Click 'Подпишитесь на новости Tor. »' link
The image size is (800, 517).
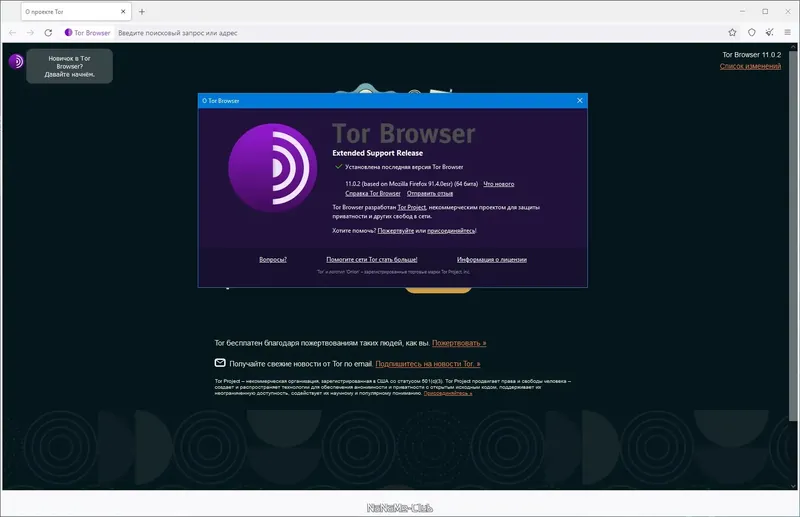pyautogui.click(x=428, y=364)
